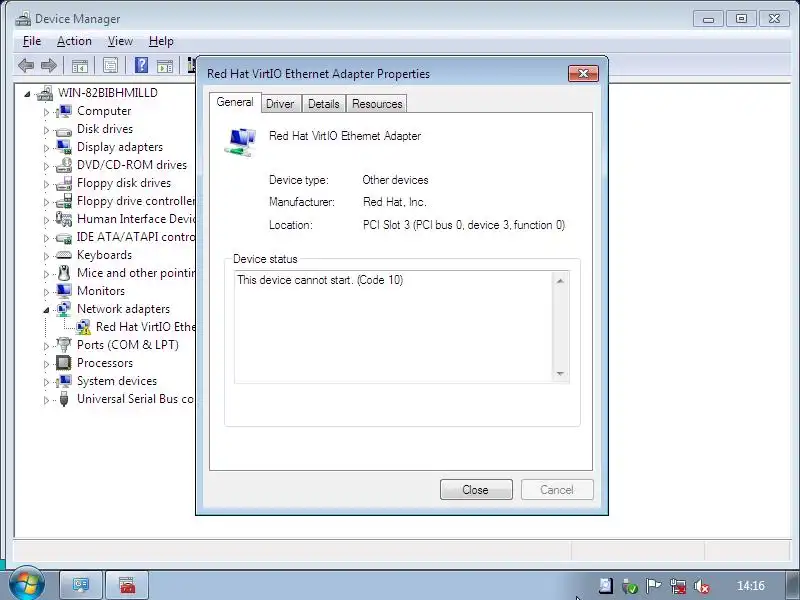Collapse the Network adapters node
This screenshot has height=600, width=800.
[x=46, y=310]
